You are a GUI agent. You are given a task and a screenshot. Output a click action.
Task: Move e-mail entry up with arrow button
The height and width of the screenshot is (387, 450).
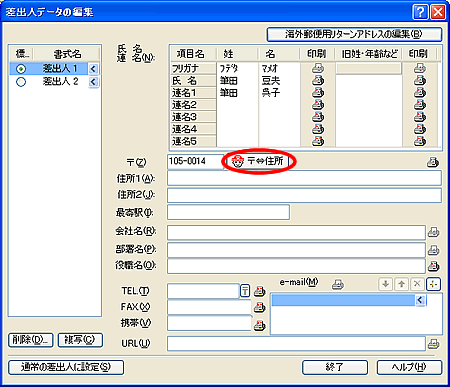coord(401,284)
